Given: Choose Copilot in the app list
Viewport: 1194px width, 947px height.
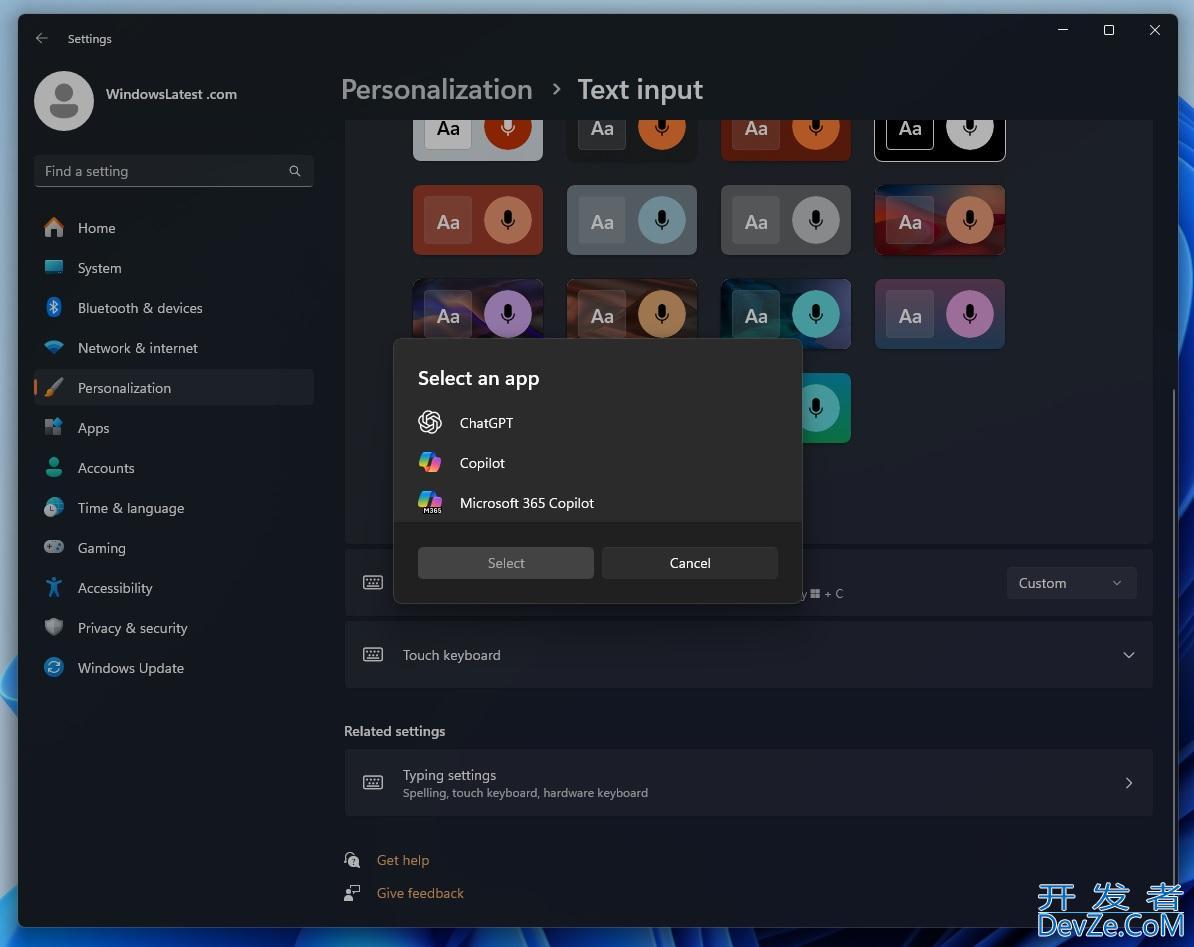Looking at the screenshot, I should pyautogui.click(x=598, y=463).
